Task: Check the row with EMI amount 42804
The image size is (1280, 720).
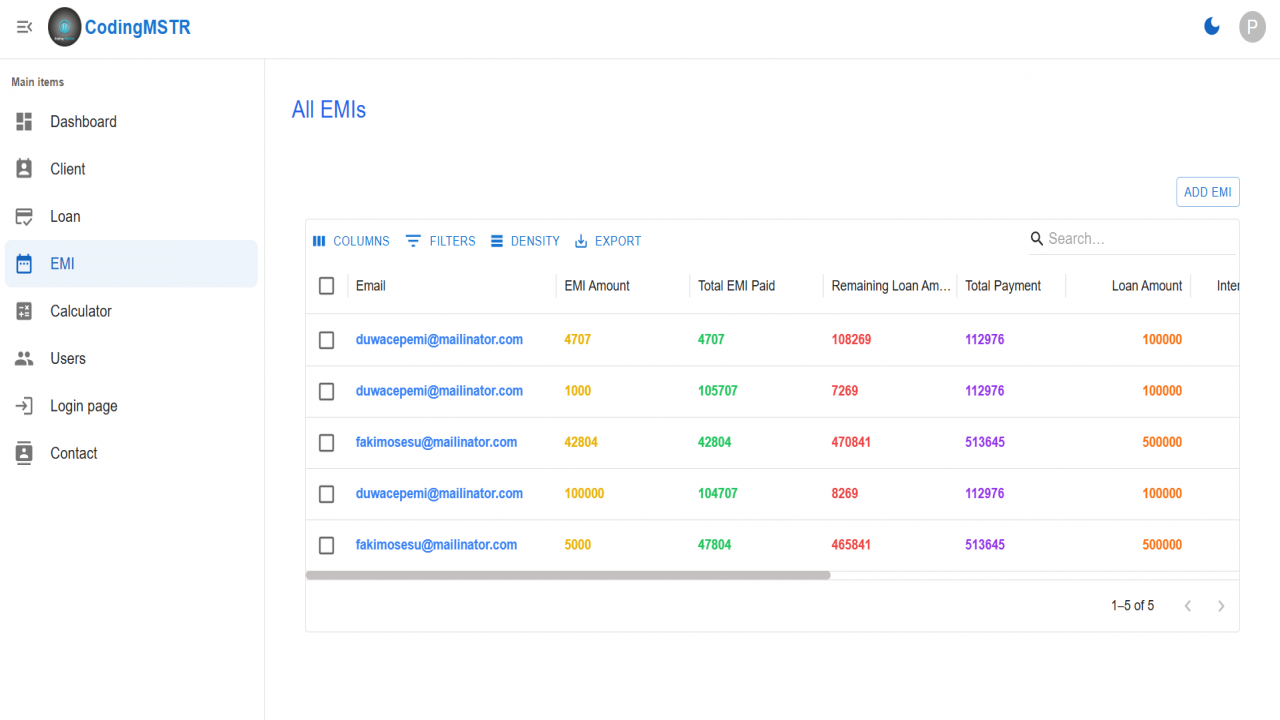Action: [326, 442]
